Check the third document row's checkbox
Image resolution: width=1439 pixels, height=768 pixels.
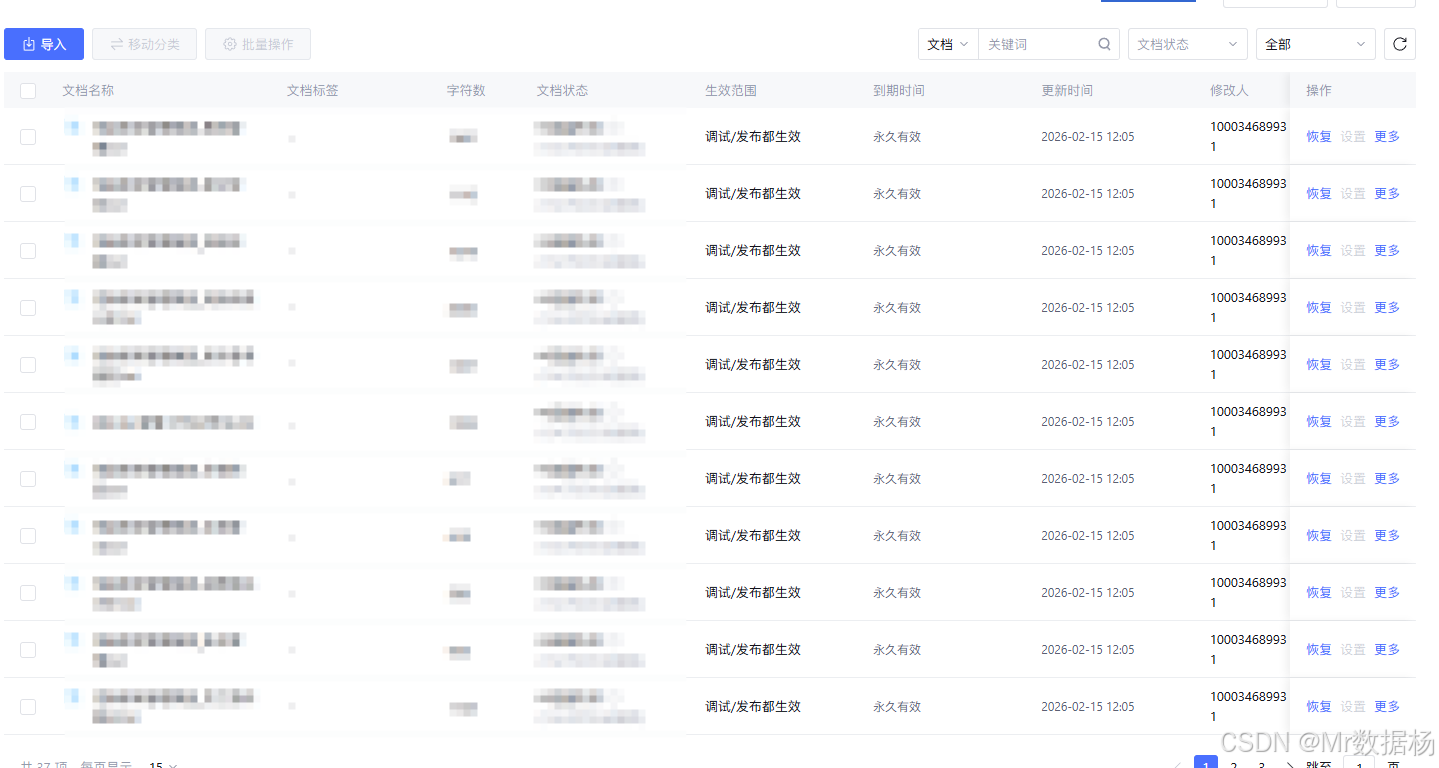click(x=28, y=251)
